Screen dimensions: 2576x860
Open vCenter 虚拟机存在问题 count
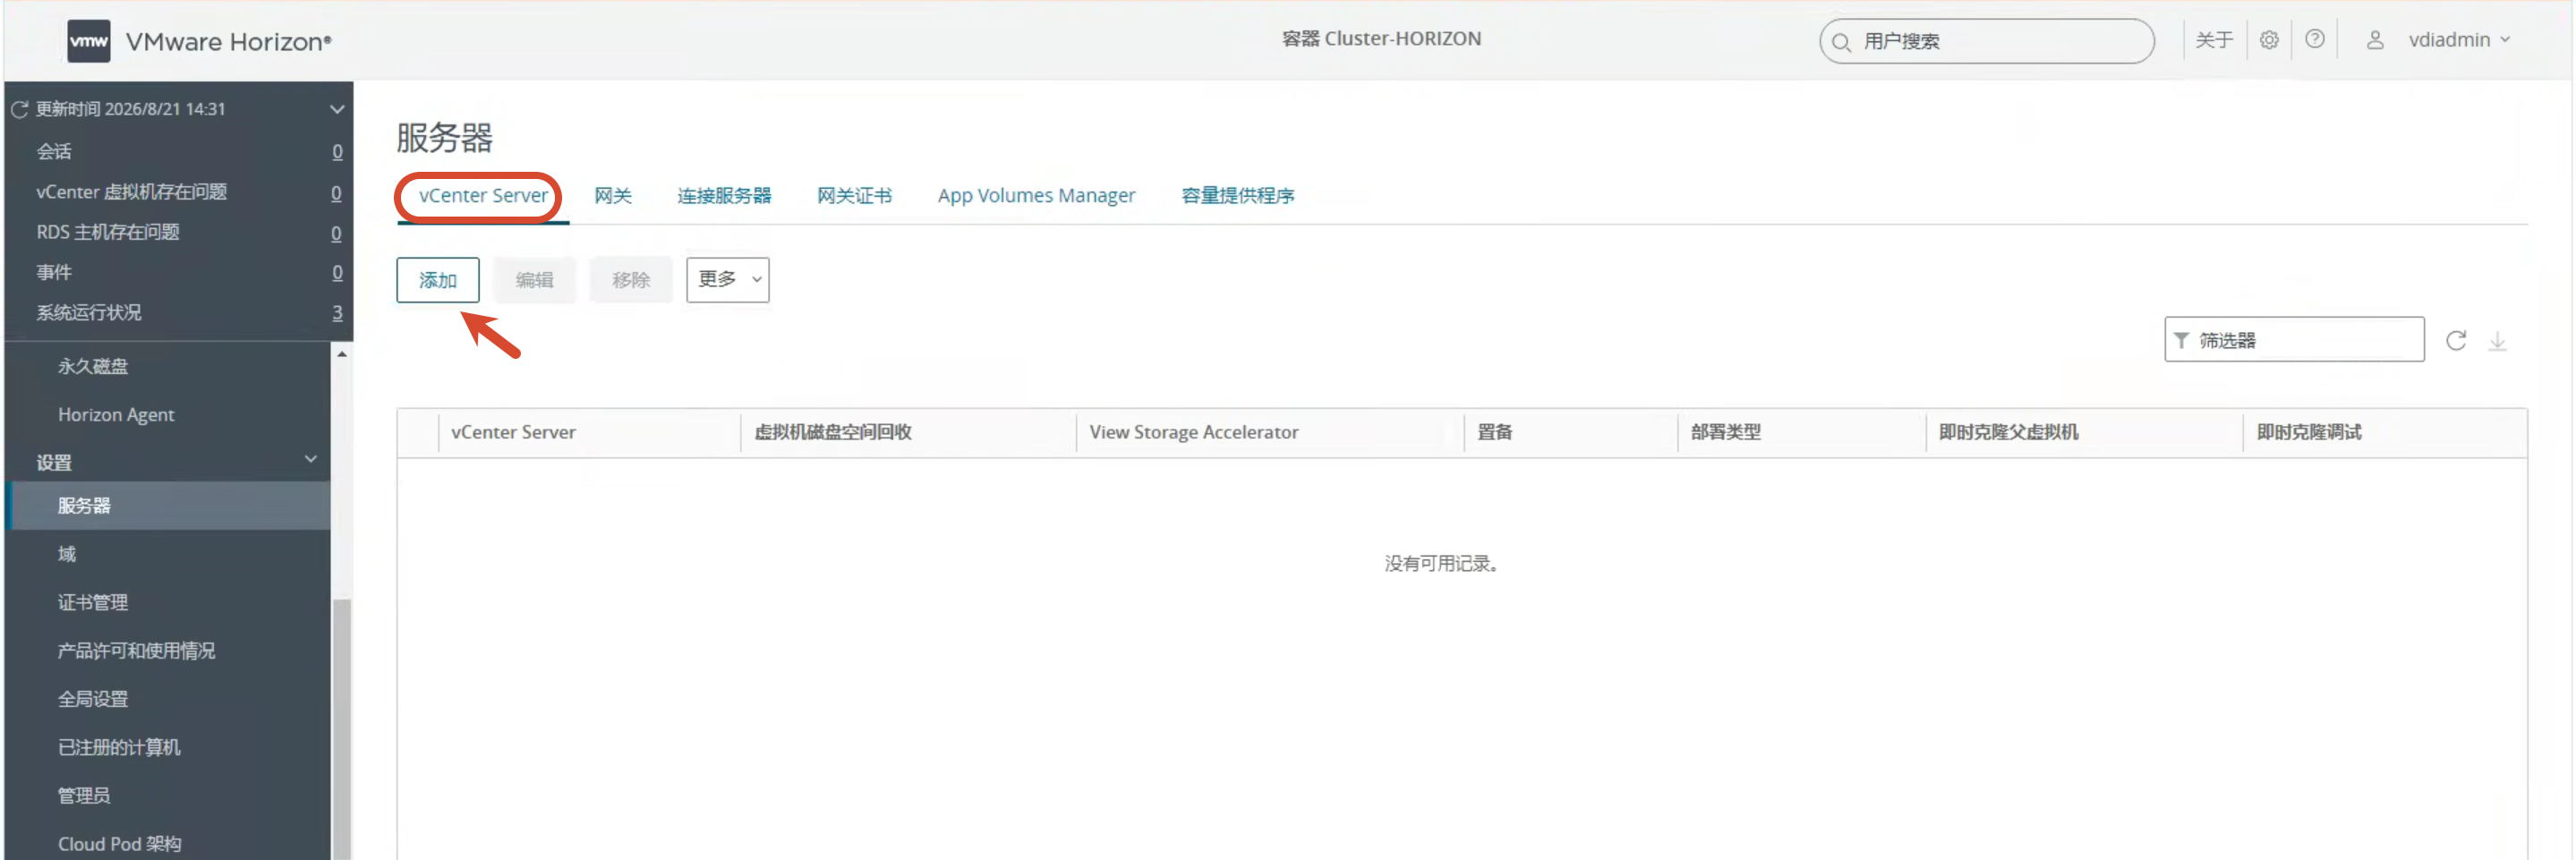[x=337, y=192]
